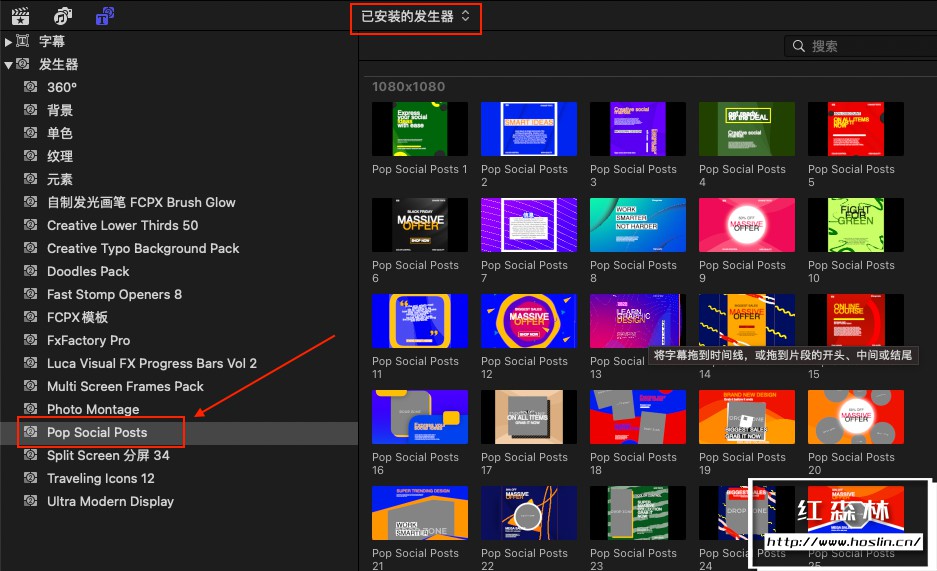This screenshot has height=571, width=937.
Task: Click icon beside Creative Typo Background Pack
Action: click(x=30, y=248)
